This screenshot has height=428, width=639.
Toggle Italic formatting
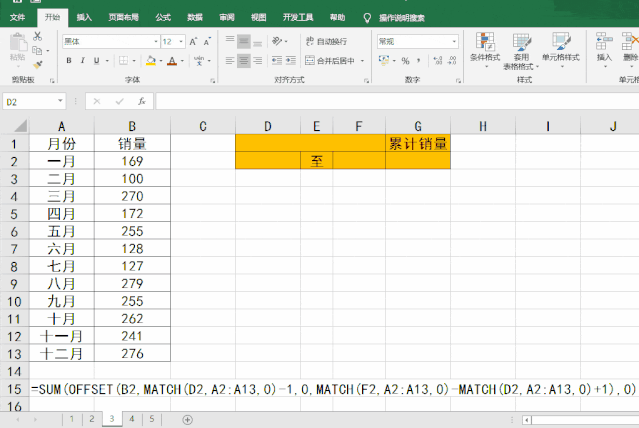tap(83, 60)
